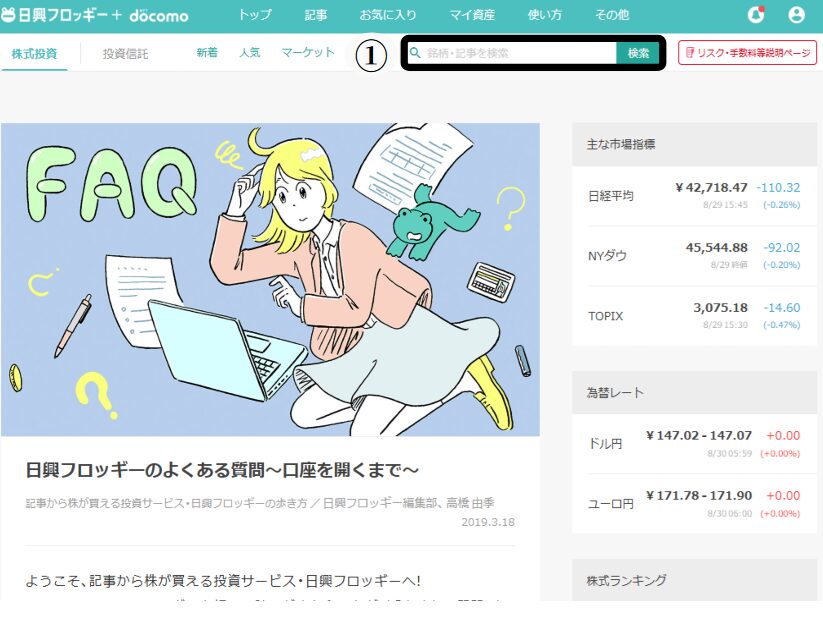Click the magnifier icon in the search box
823x622 pixels.
coord(415,52)
